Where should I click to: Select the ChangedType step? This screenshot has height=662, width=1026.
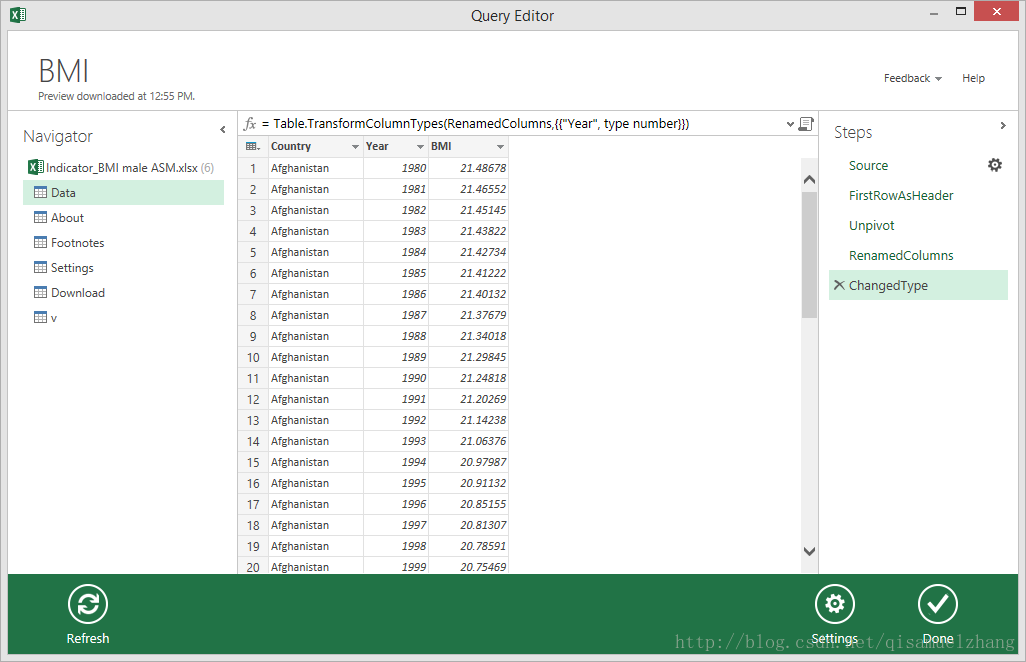click(918, 285)
